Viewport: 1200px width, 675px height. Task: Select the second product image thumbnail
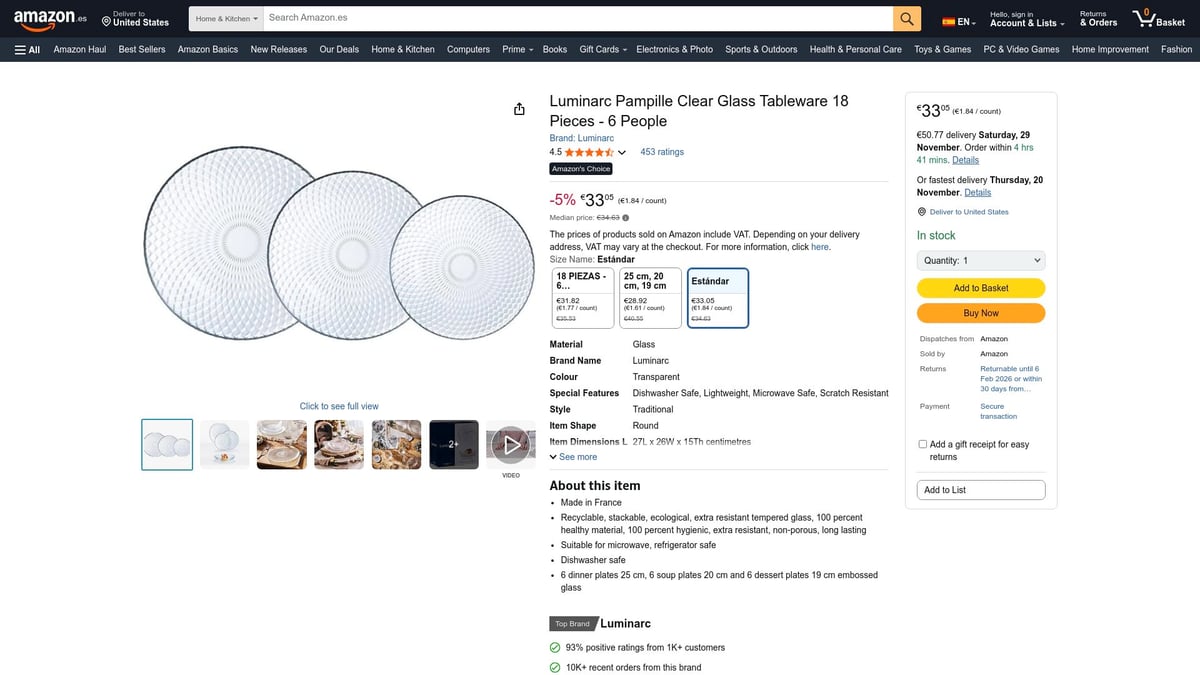pos(224,444)
